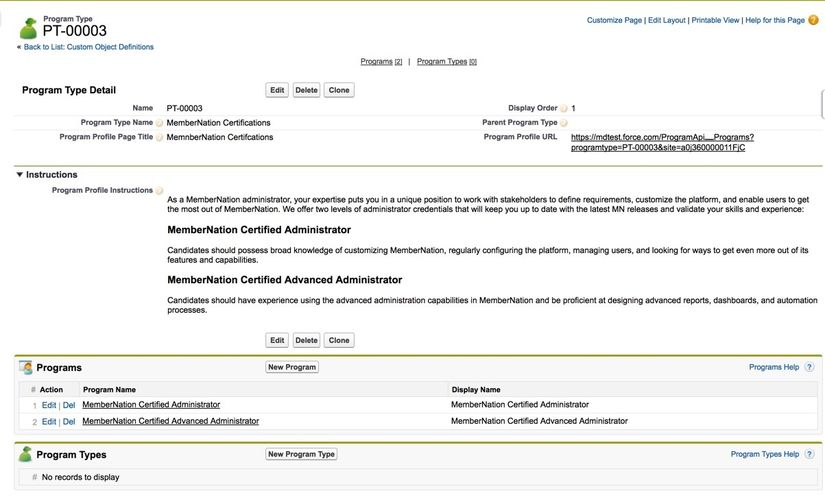Click the help bubble next to Program Profile Instructions
This screenshot has height=498, width=825.
tap(159, 190)
